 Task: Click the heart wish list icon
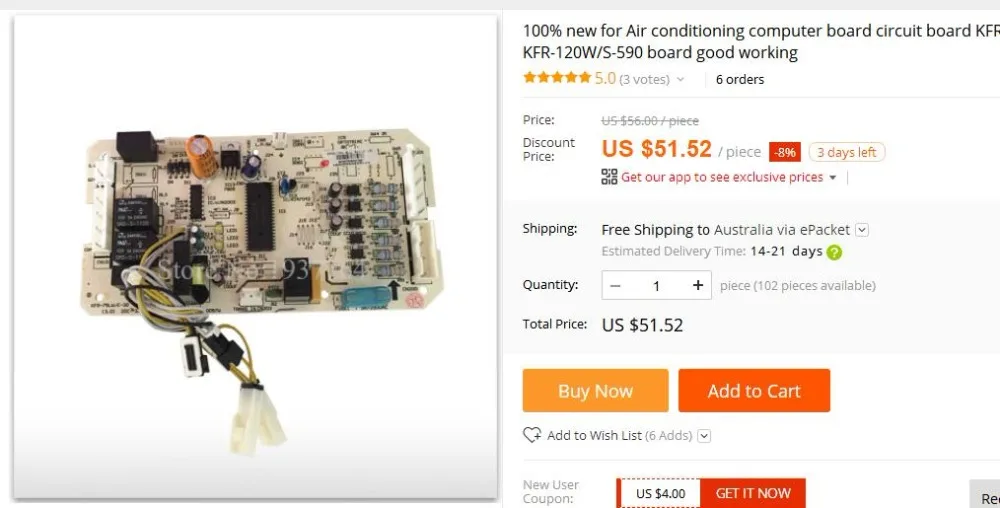tap(532, 435)
